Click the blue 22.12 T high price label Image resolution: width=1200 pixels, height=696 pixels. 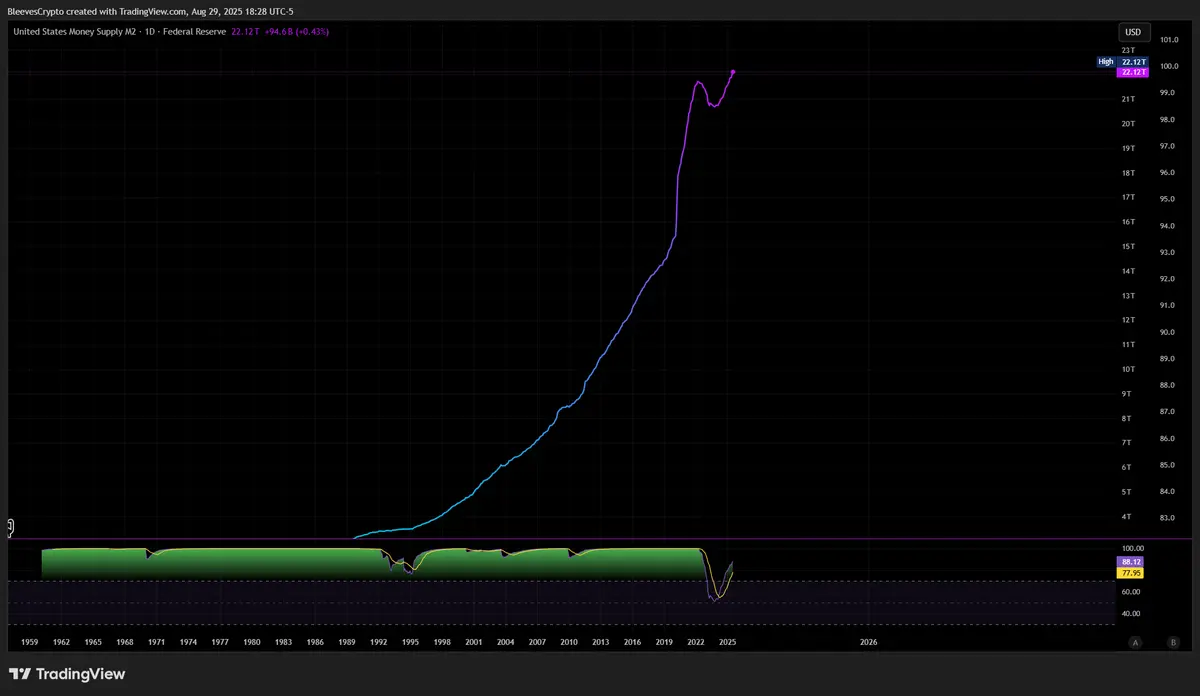(1134, 62)
